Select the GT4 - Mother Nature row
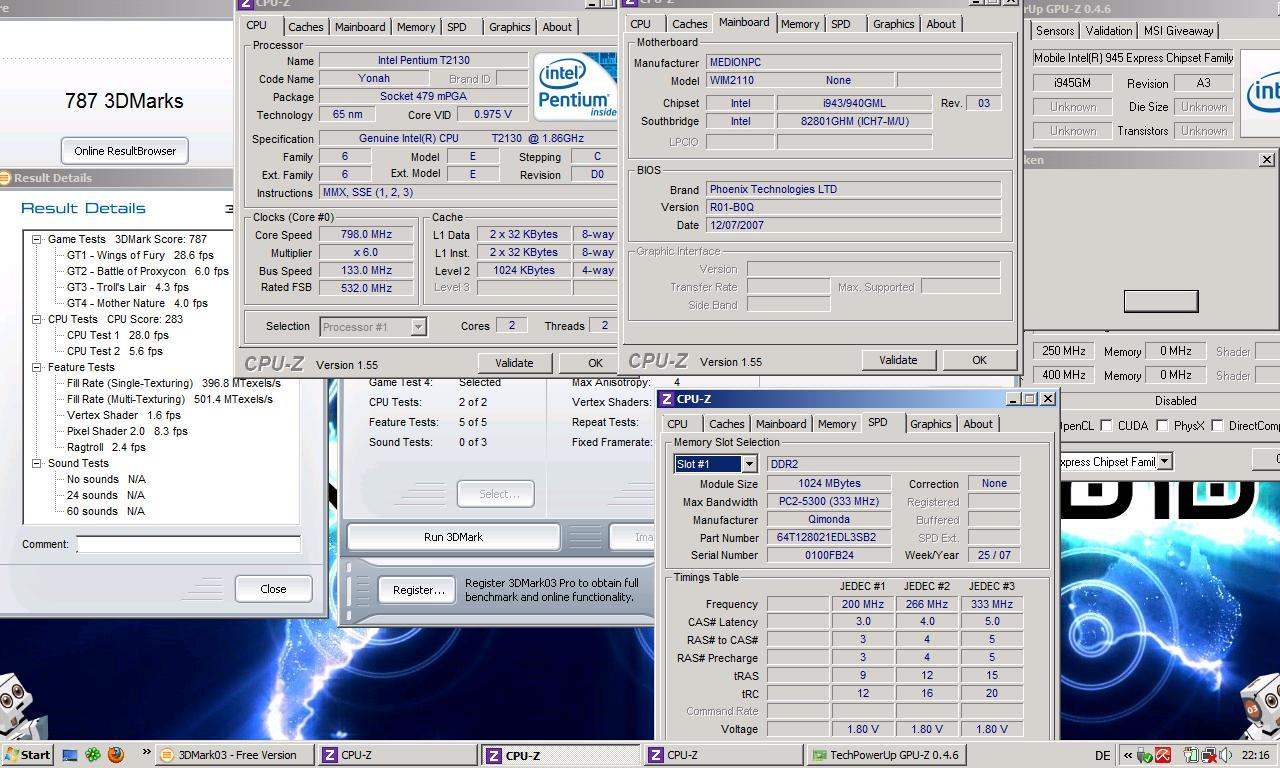 point(137,303)
